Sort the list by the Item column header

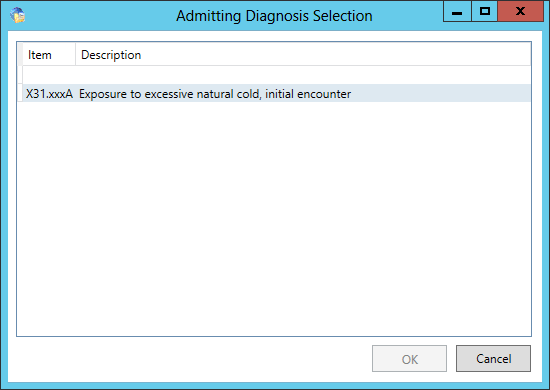(x=49, y=55)
